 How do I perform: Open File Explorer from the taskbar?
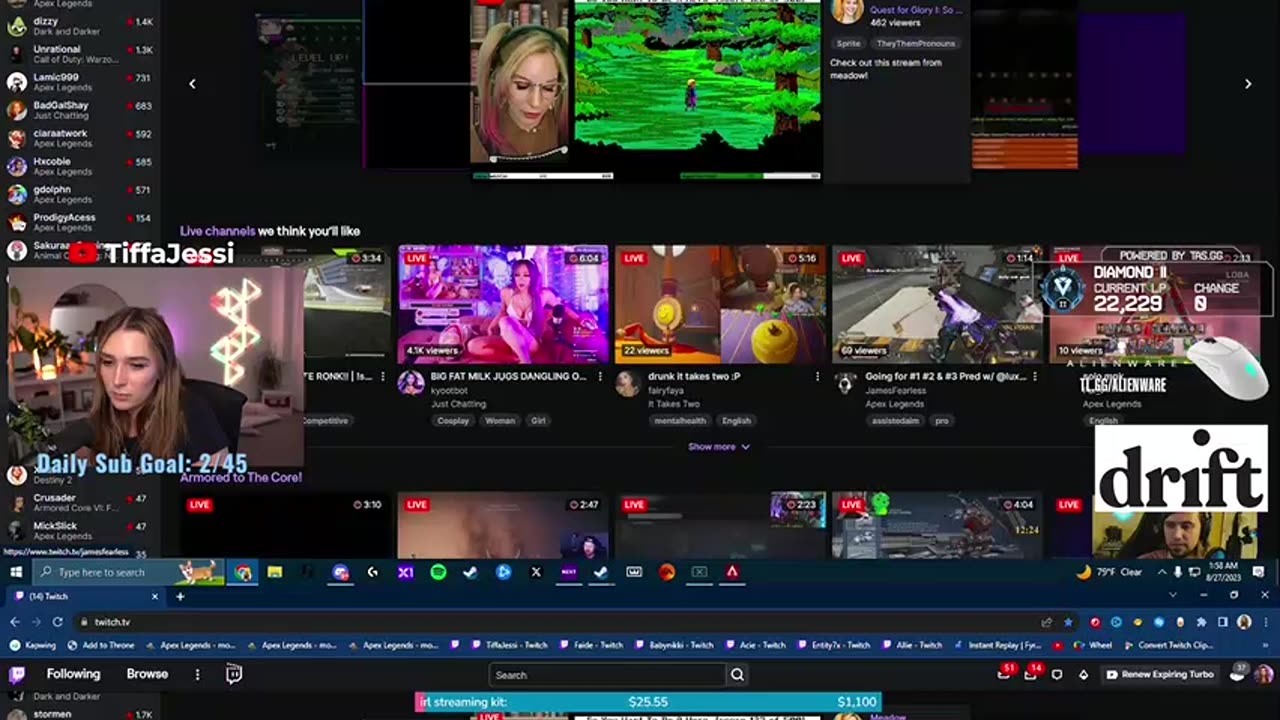[275, 572]
